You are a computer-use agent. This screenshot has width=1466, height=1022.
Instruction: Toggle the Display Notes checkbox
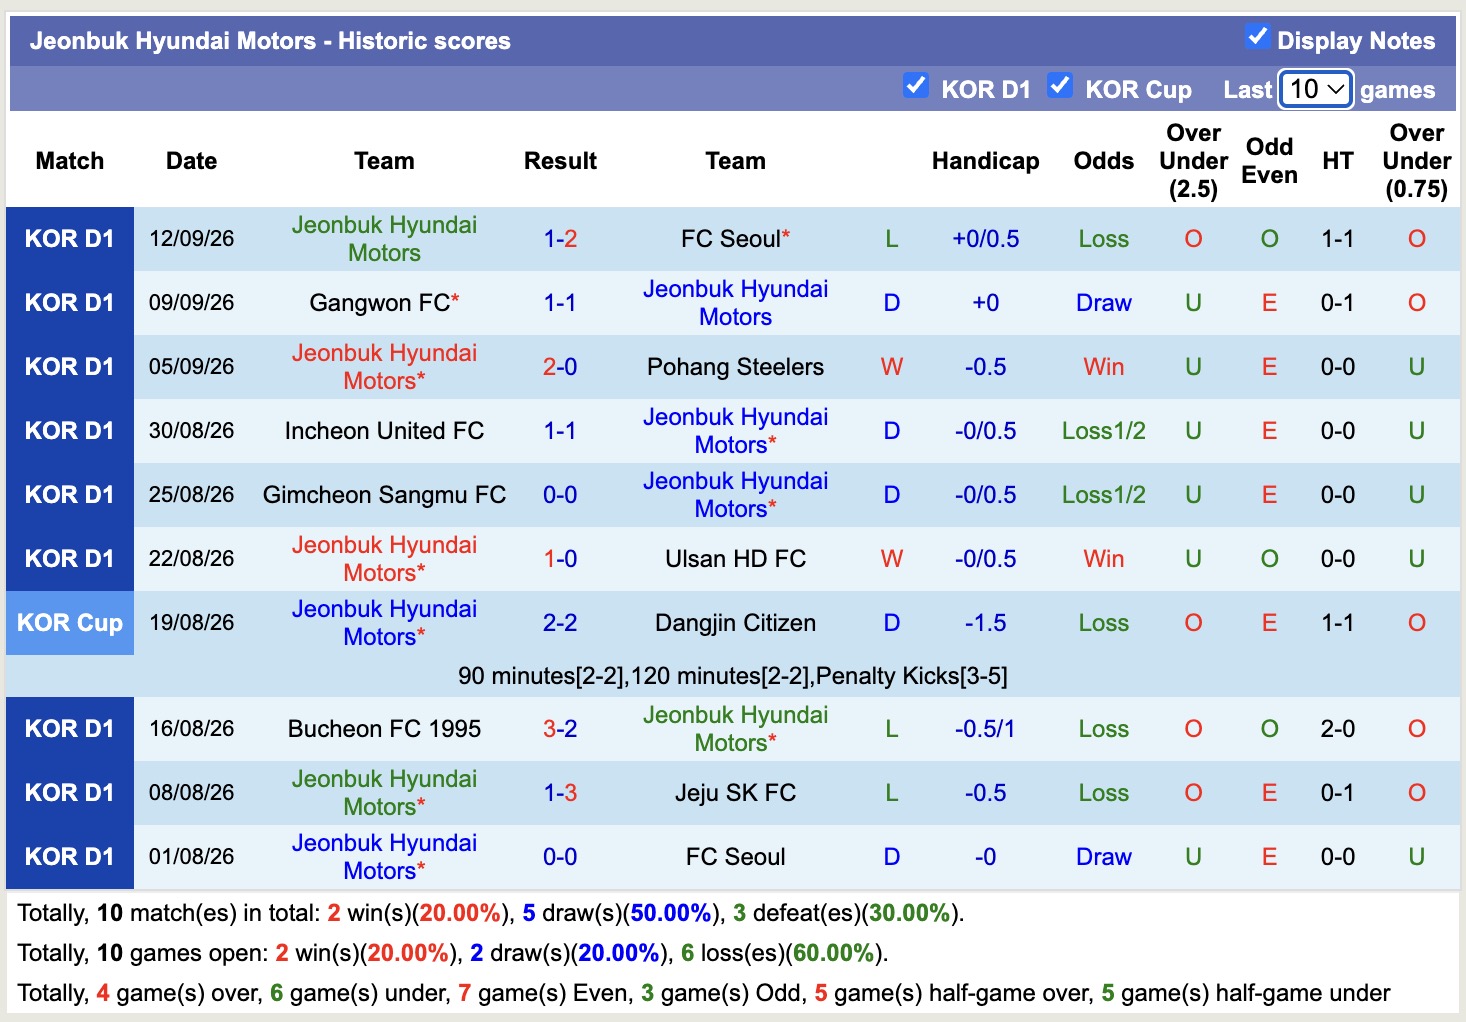[x=1257, y=37]
